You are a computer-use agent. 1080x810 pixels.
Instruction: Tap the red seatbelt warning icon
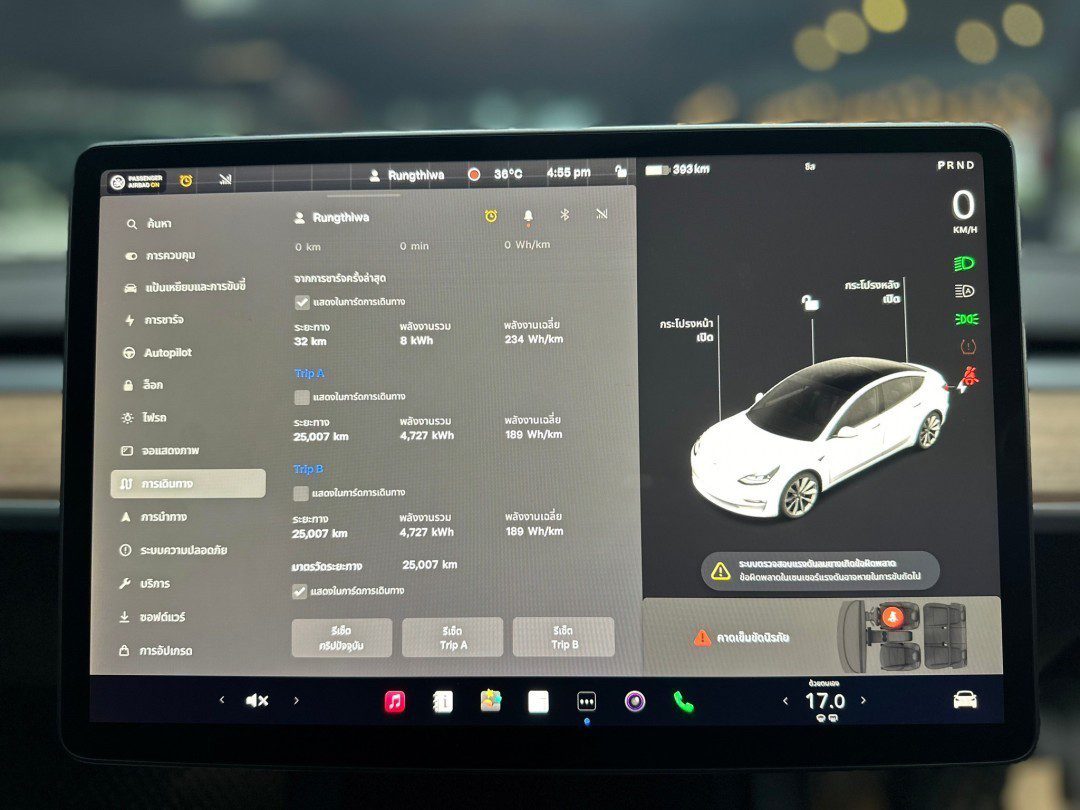pos(970,375)
